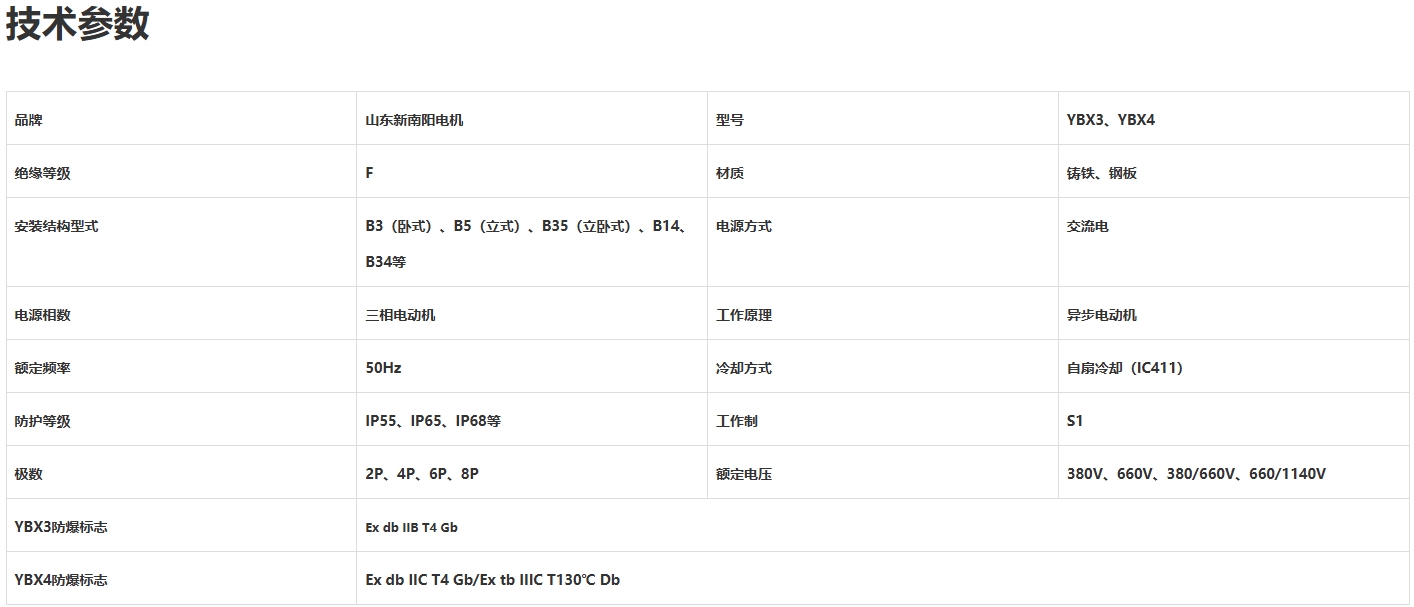Click the 380V、660V rated voltage value
The image size is (1414, 607).
[1196, 474]
